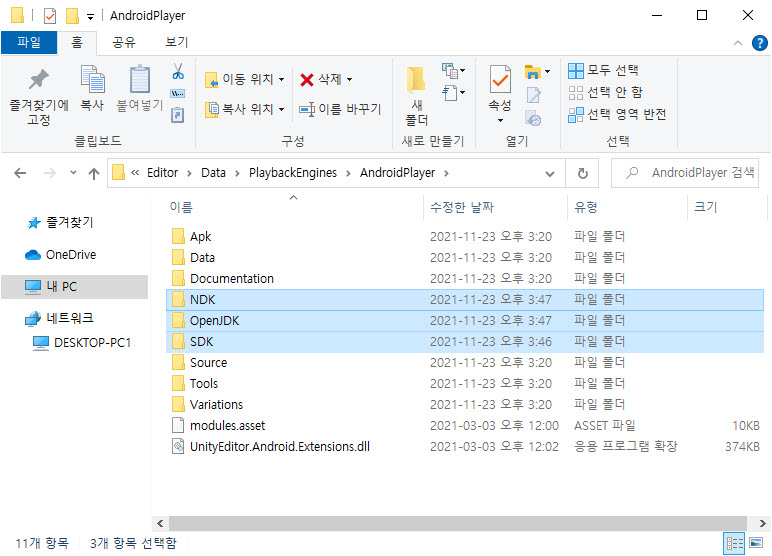This screenshot has height=556, width=772.
Task: Select the OpenJDK folder row
Action: tap(465, 321)
